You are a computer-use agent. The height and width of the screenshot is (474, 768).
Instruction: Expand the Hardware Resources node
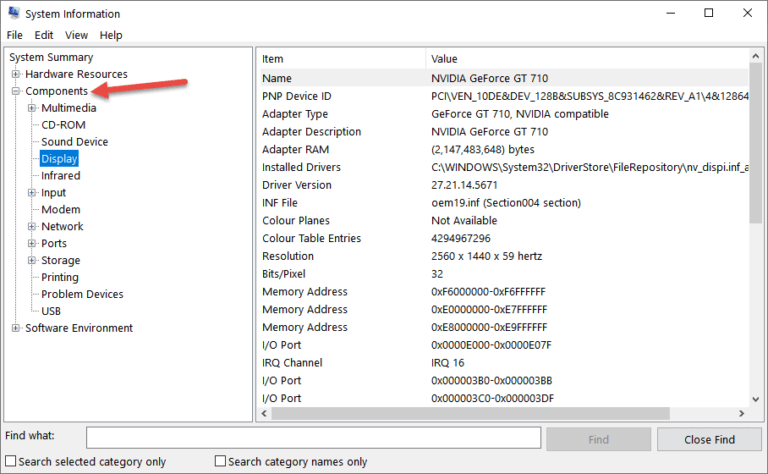click(16, 74)
